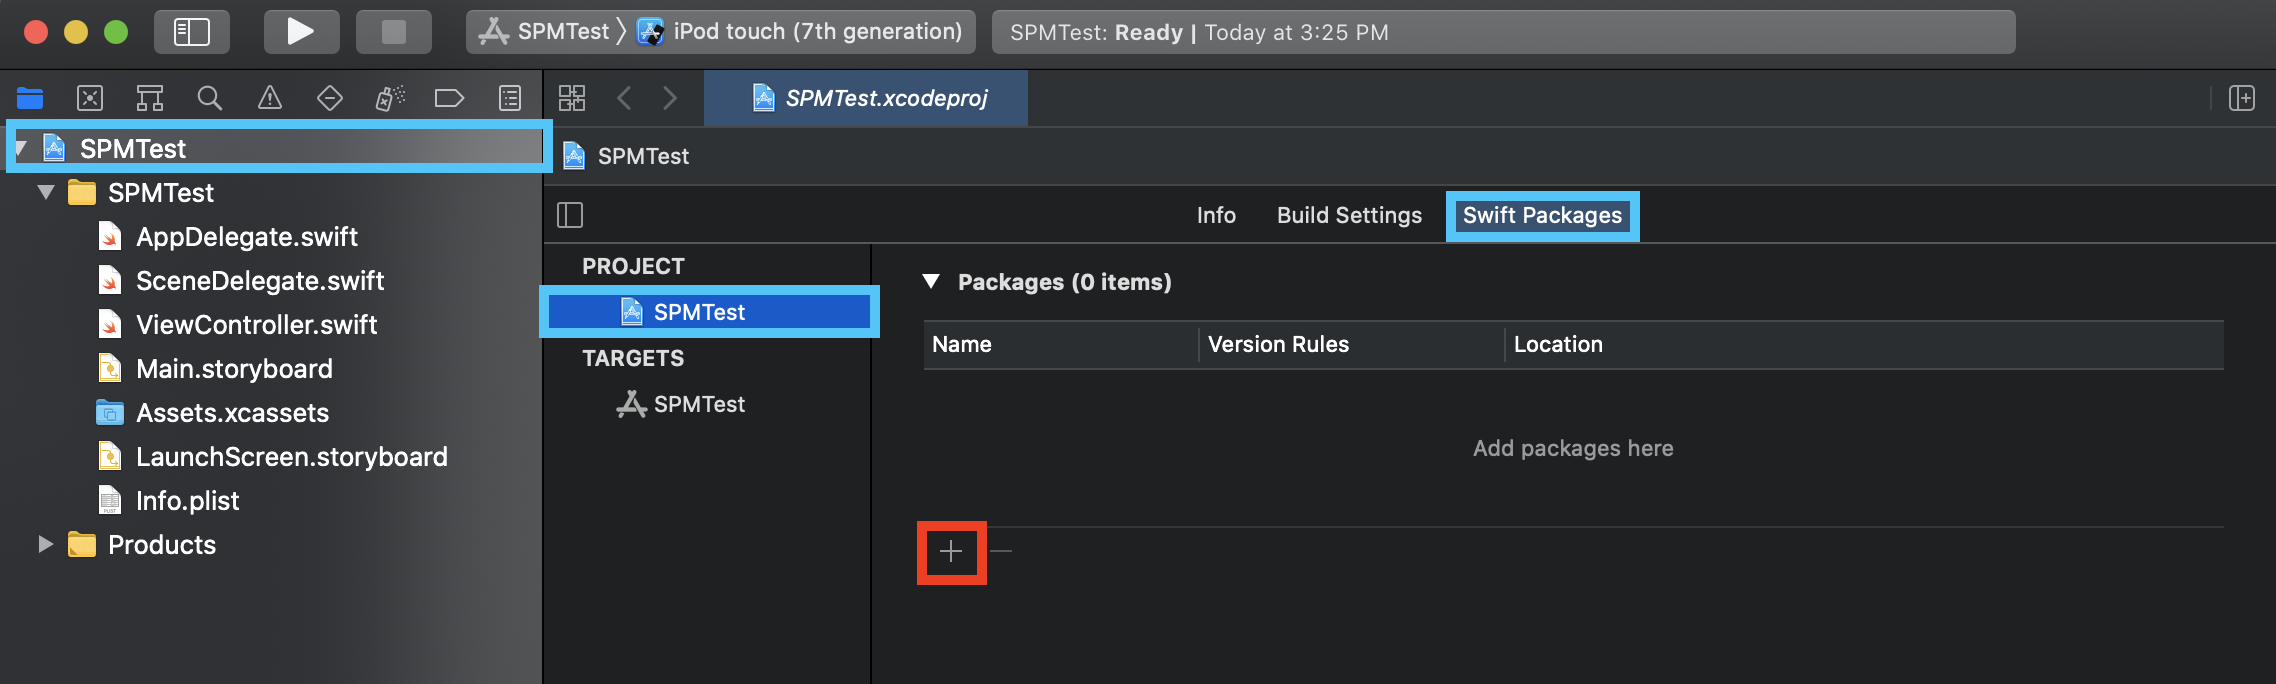Switch to the Build Settings tab
This screenshot has width=2276, height=684.
pyautogui.click(x=1349, y=215)
